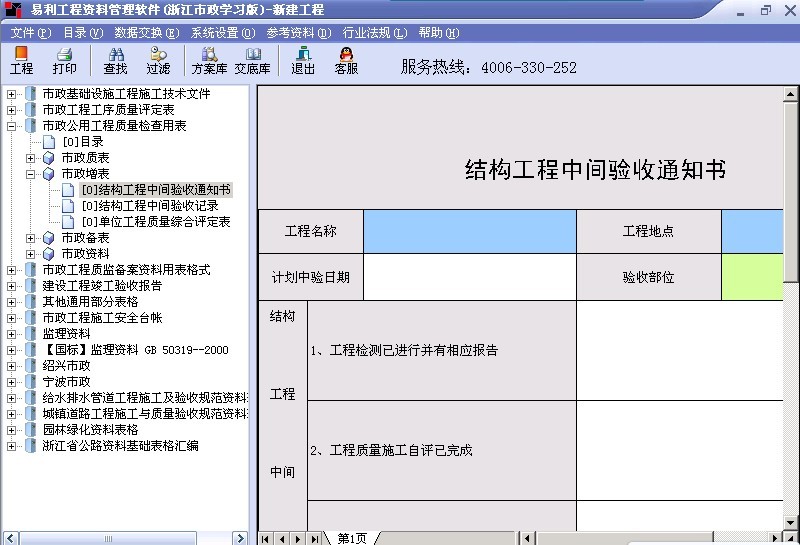Screen dimensions: 800x545
Task: Open the 文件 menu
Action: [x=28, y=33]
